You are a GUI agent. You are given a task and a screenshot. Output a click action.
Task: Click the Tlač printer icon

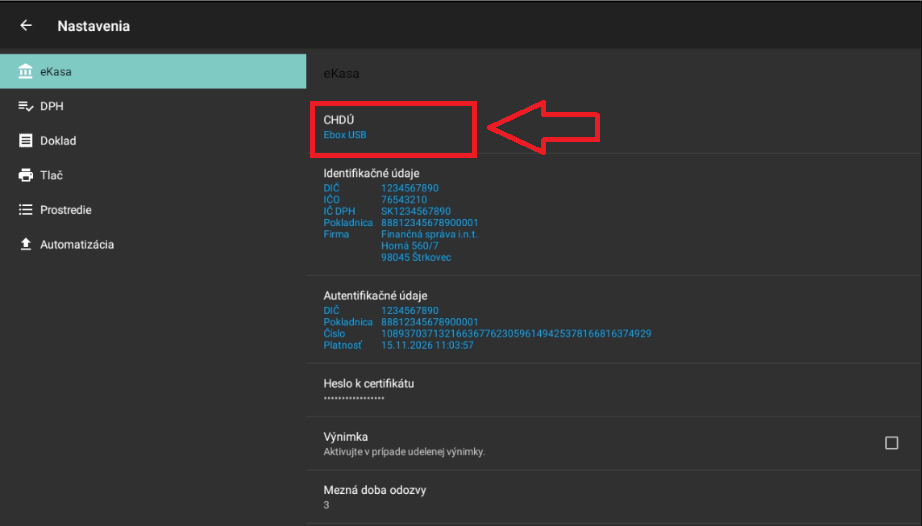pyautogui.click(x=26, y=176)
